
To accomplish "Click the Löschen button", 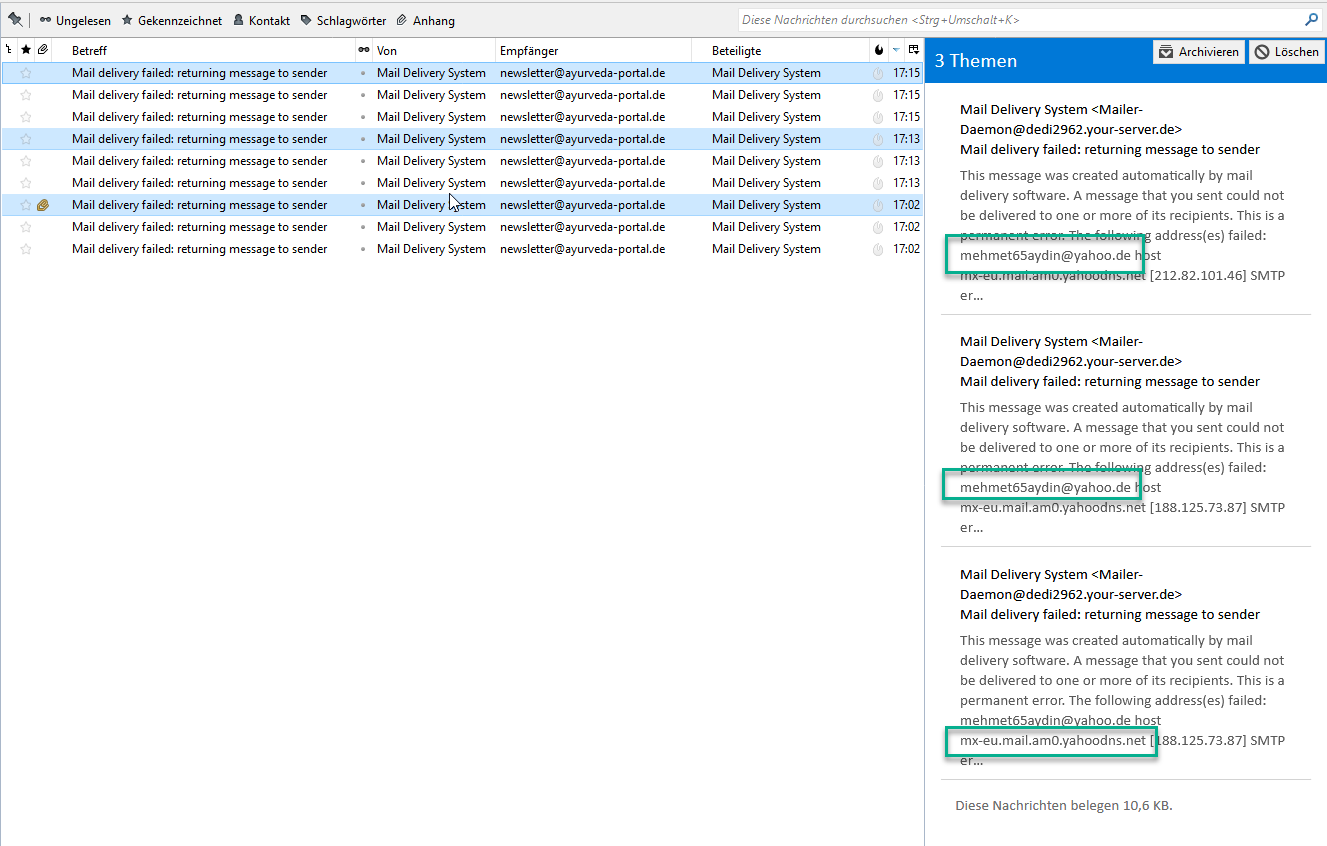I will click(x=1286, y=52).
